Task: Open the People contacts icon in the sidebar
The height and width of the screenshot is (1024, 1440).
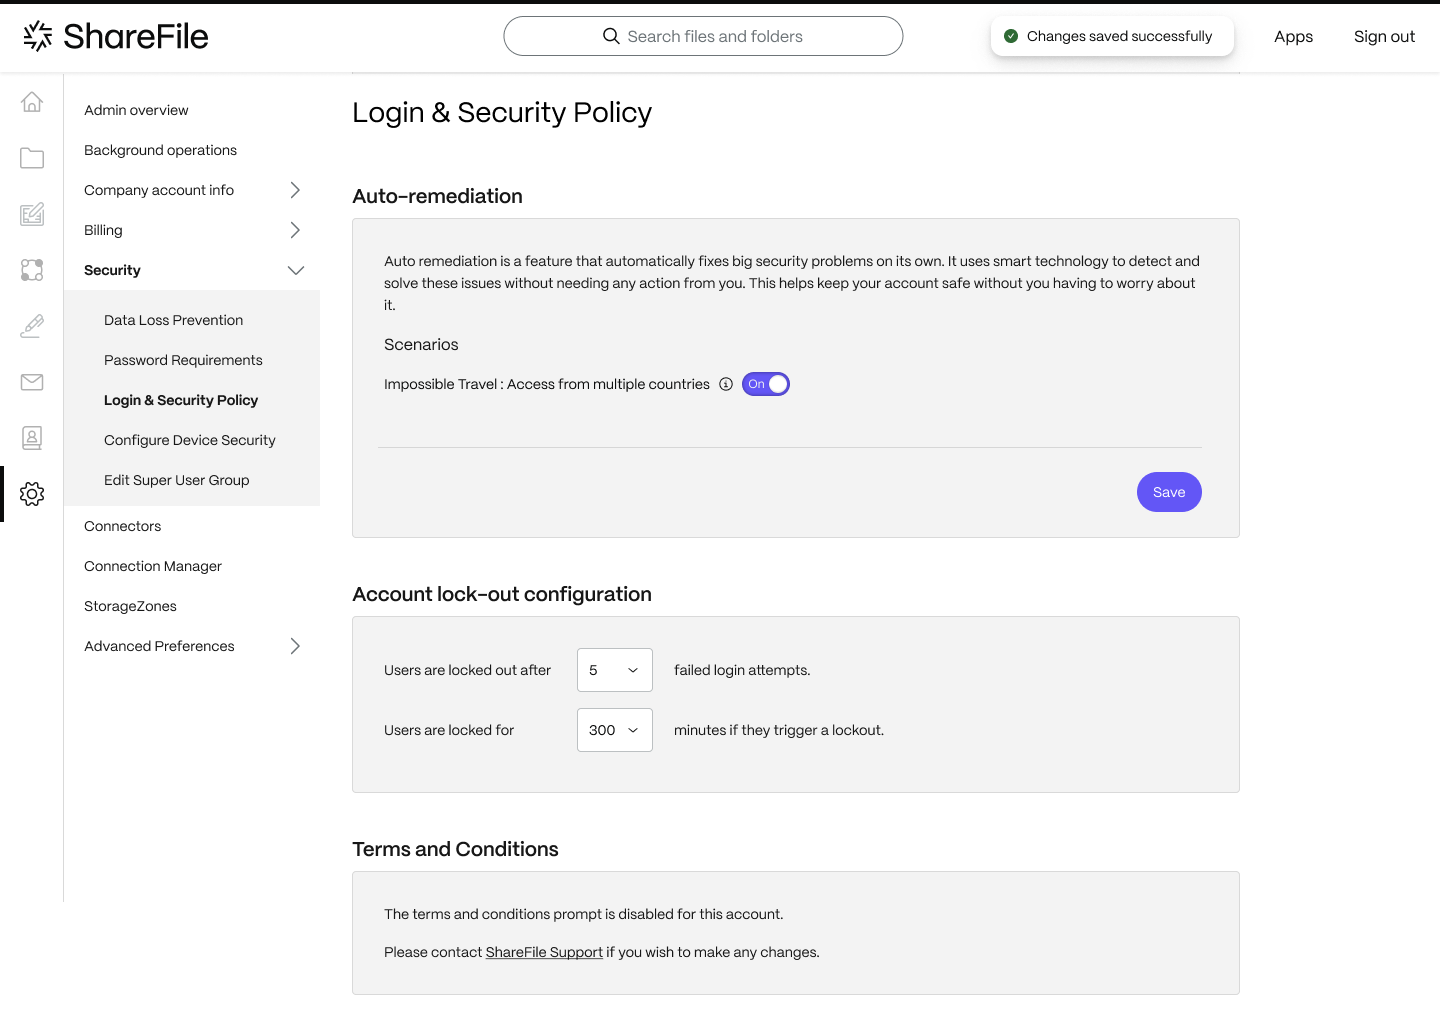Action: point(32,438)
